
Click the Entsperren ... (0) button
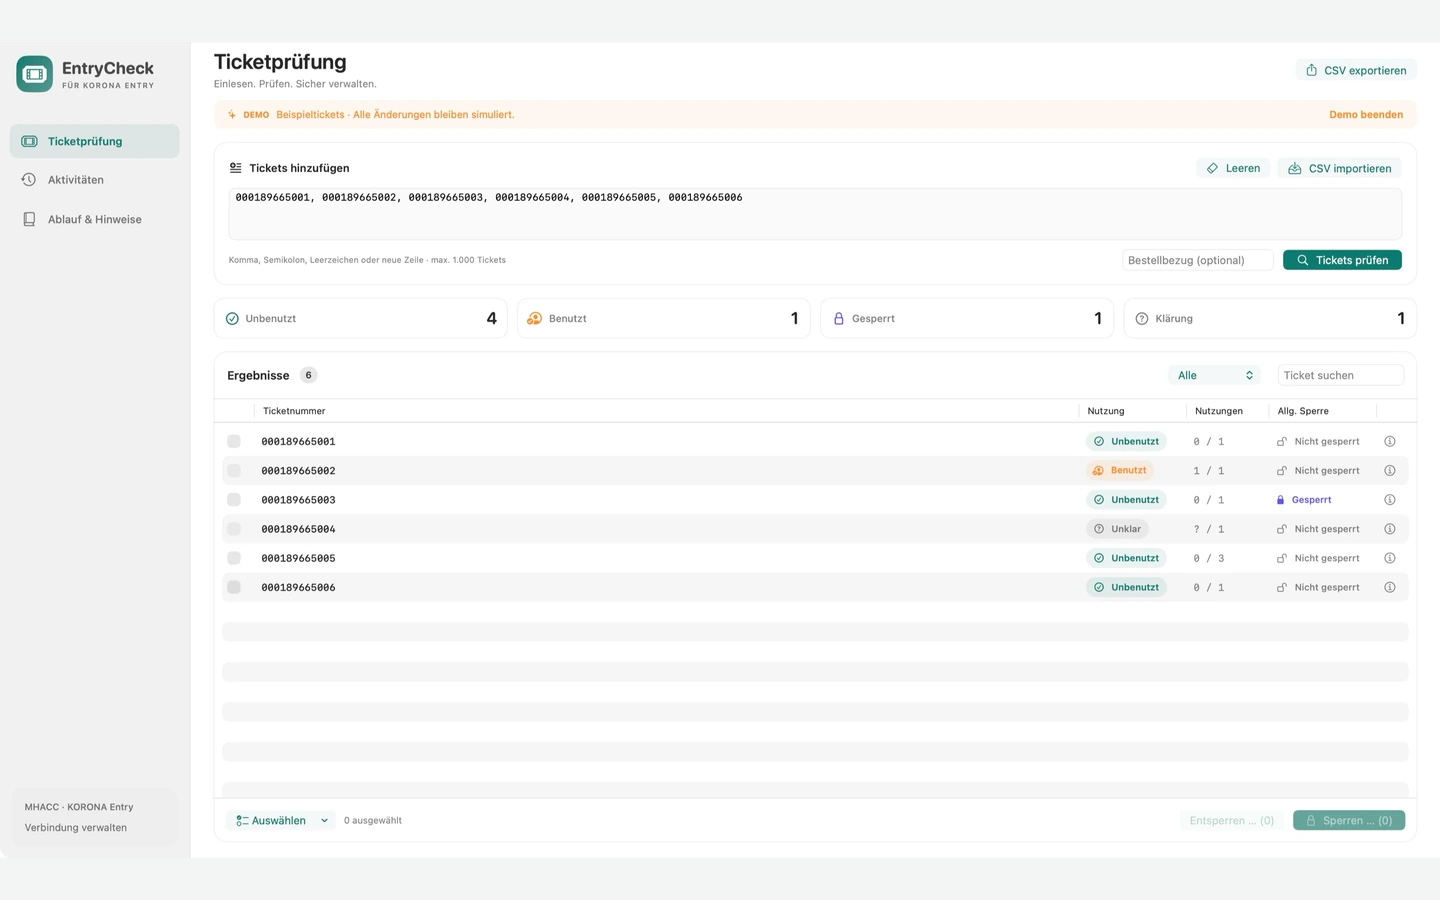(x=1232, y=820)
